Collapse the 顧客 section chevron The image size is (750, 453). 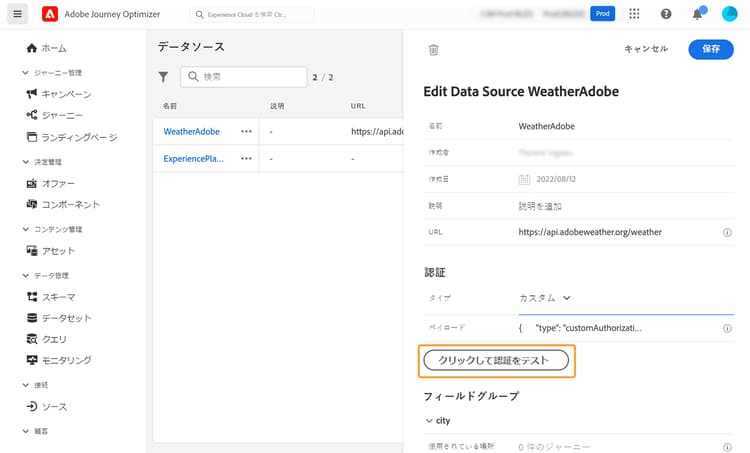click(x=25, y=431)
